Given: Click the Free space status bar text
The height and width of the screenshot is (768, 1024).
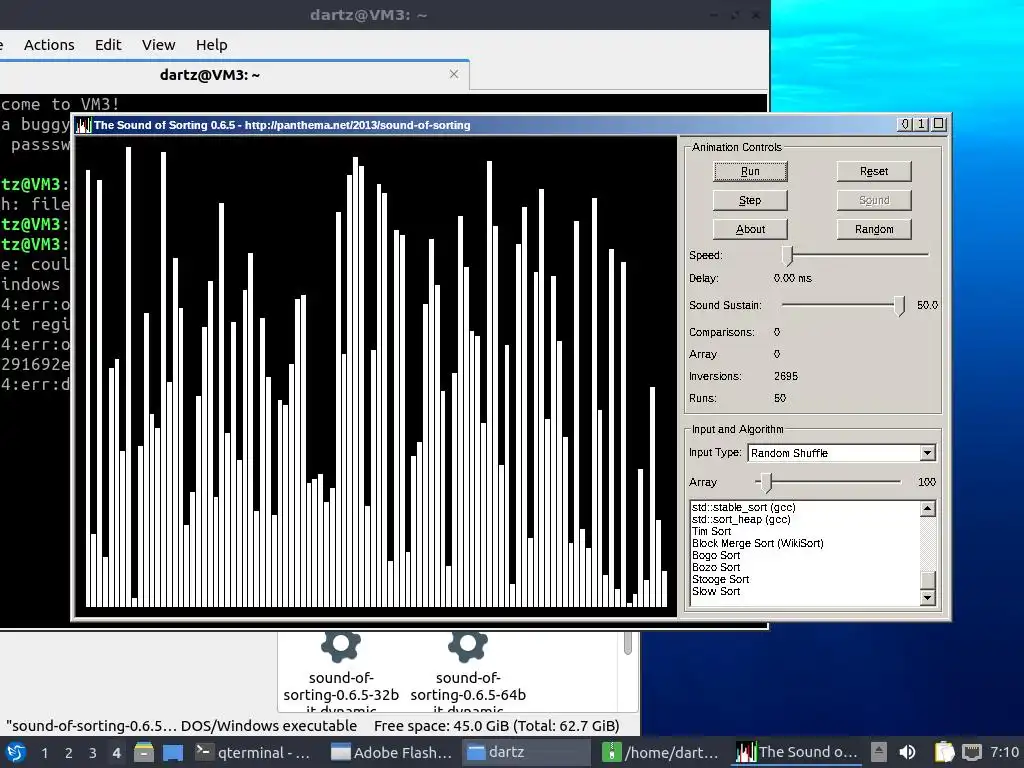Looking at the screenshot, I should pos(496,726).
